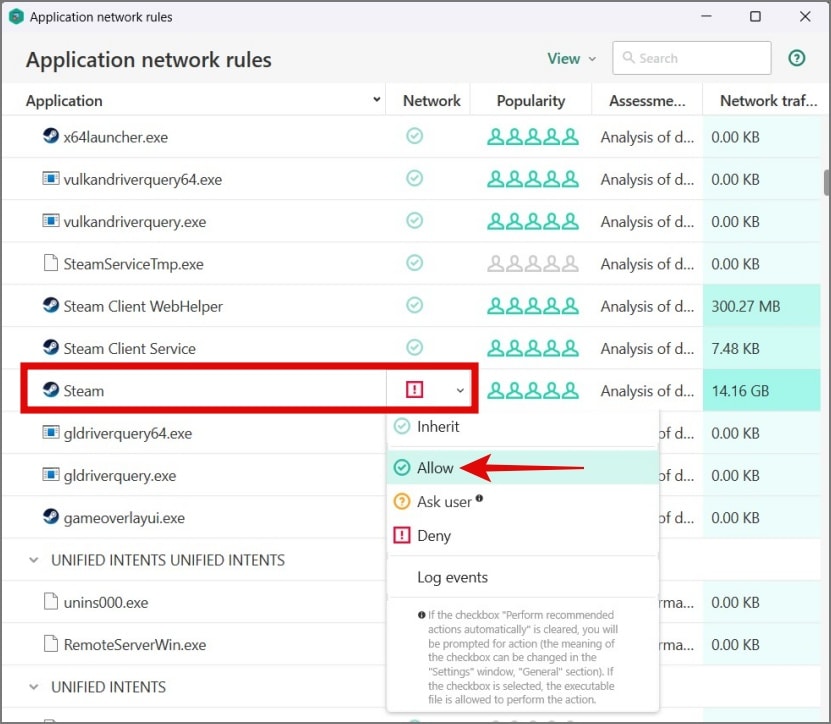The width and height of the screenshot is (831, 724).
Task: Click the RemoteServerWin.exe file icon
Action: [50, 644]
